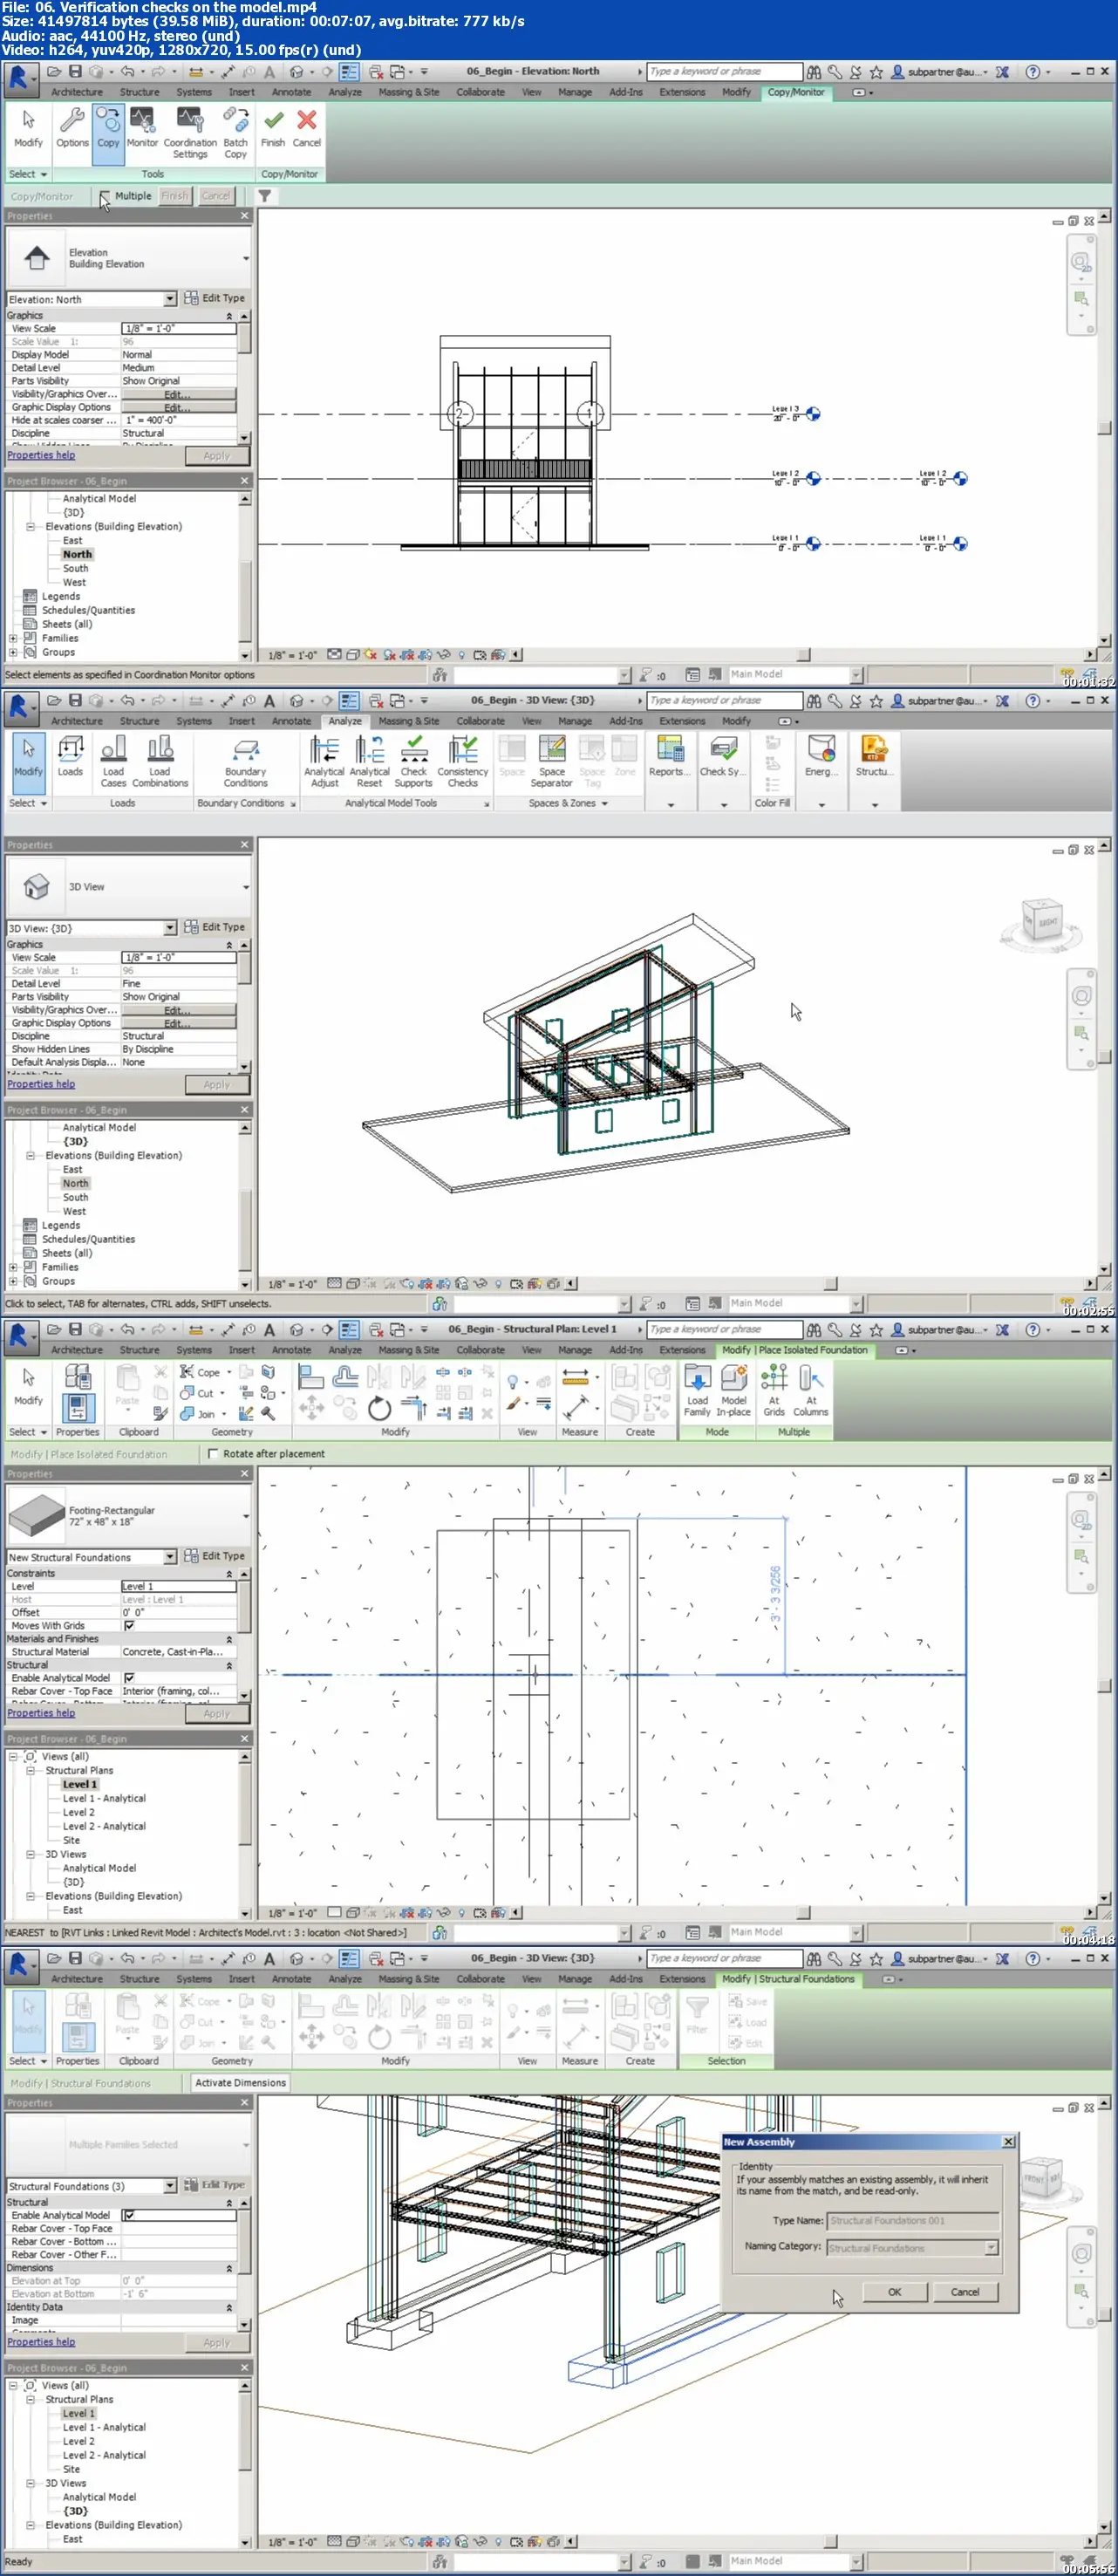Open the New Structural Foundations dropdown

pos(170,1557)
